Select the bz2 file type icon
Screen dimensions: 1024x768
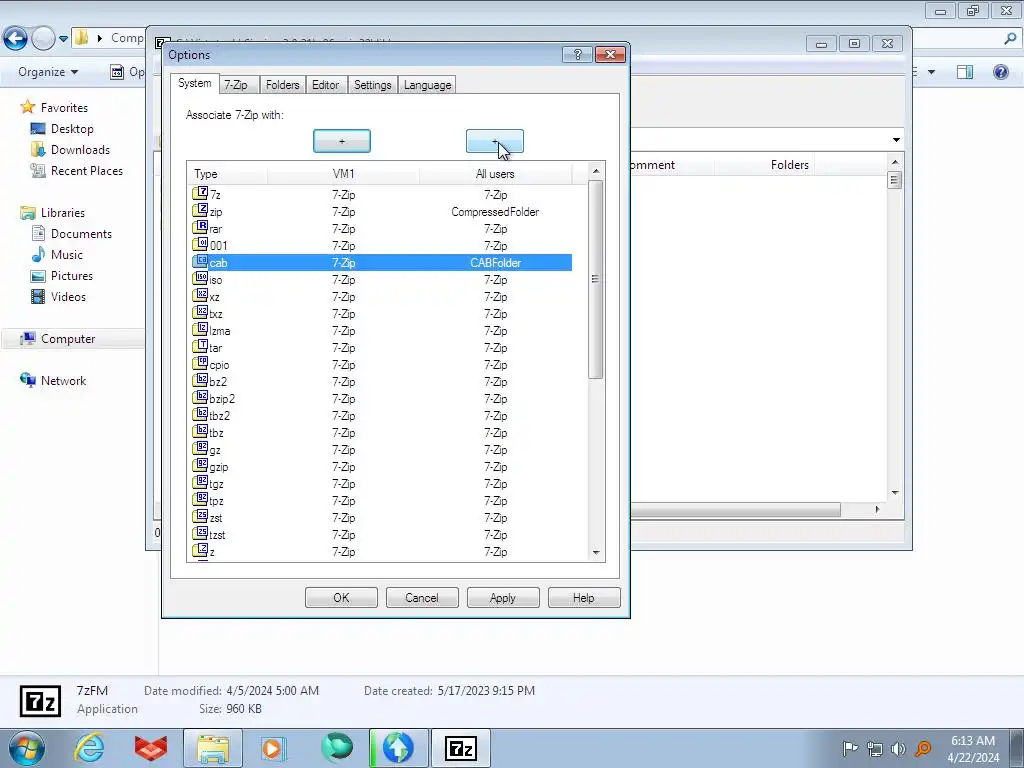tap(200, 381)
